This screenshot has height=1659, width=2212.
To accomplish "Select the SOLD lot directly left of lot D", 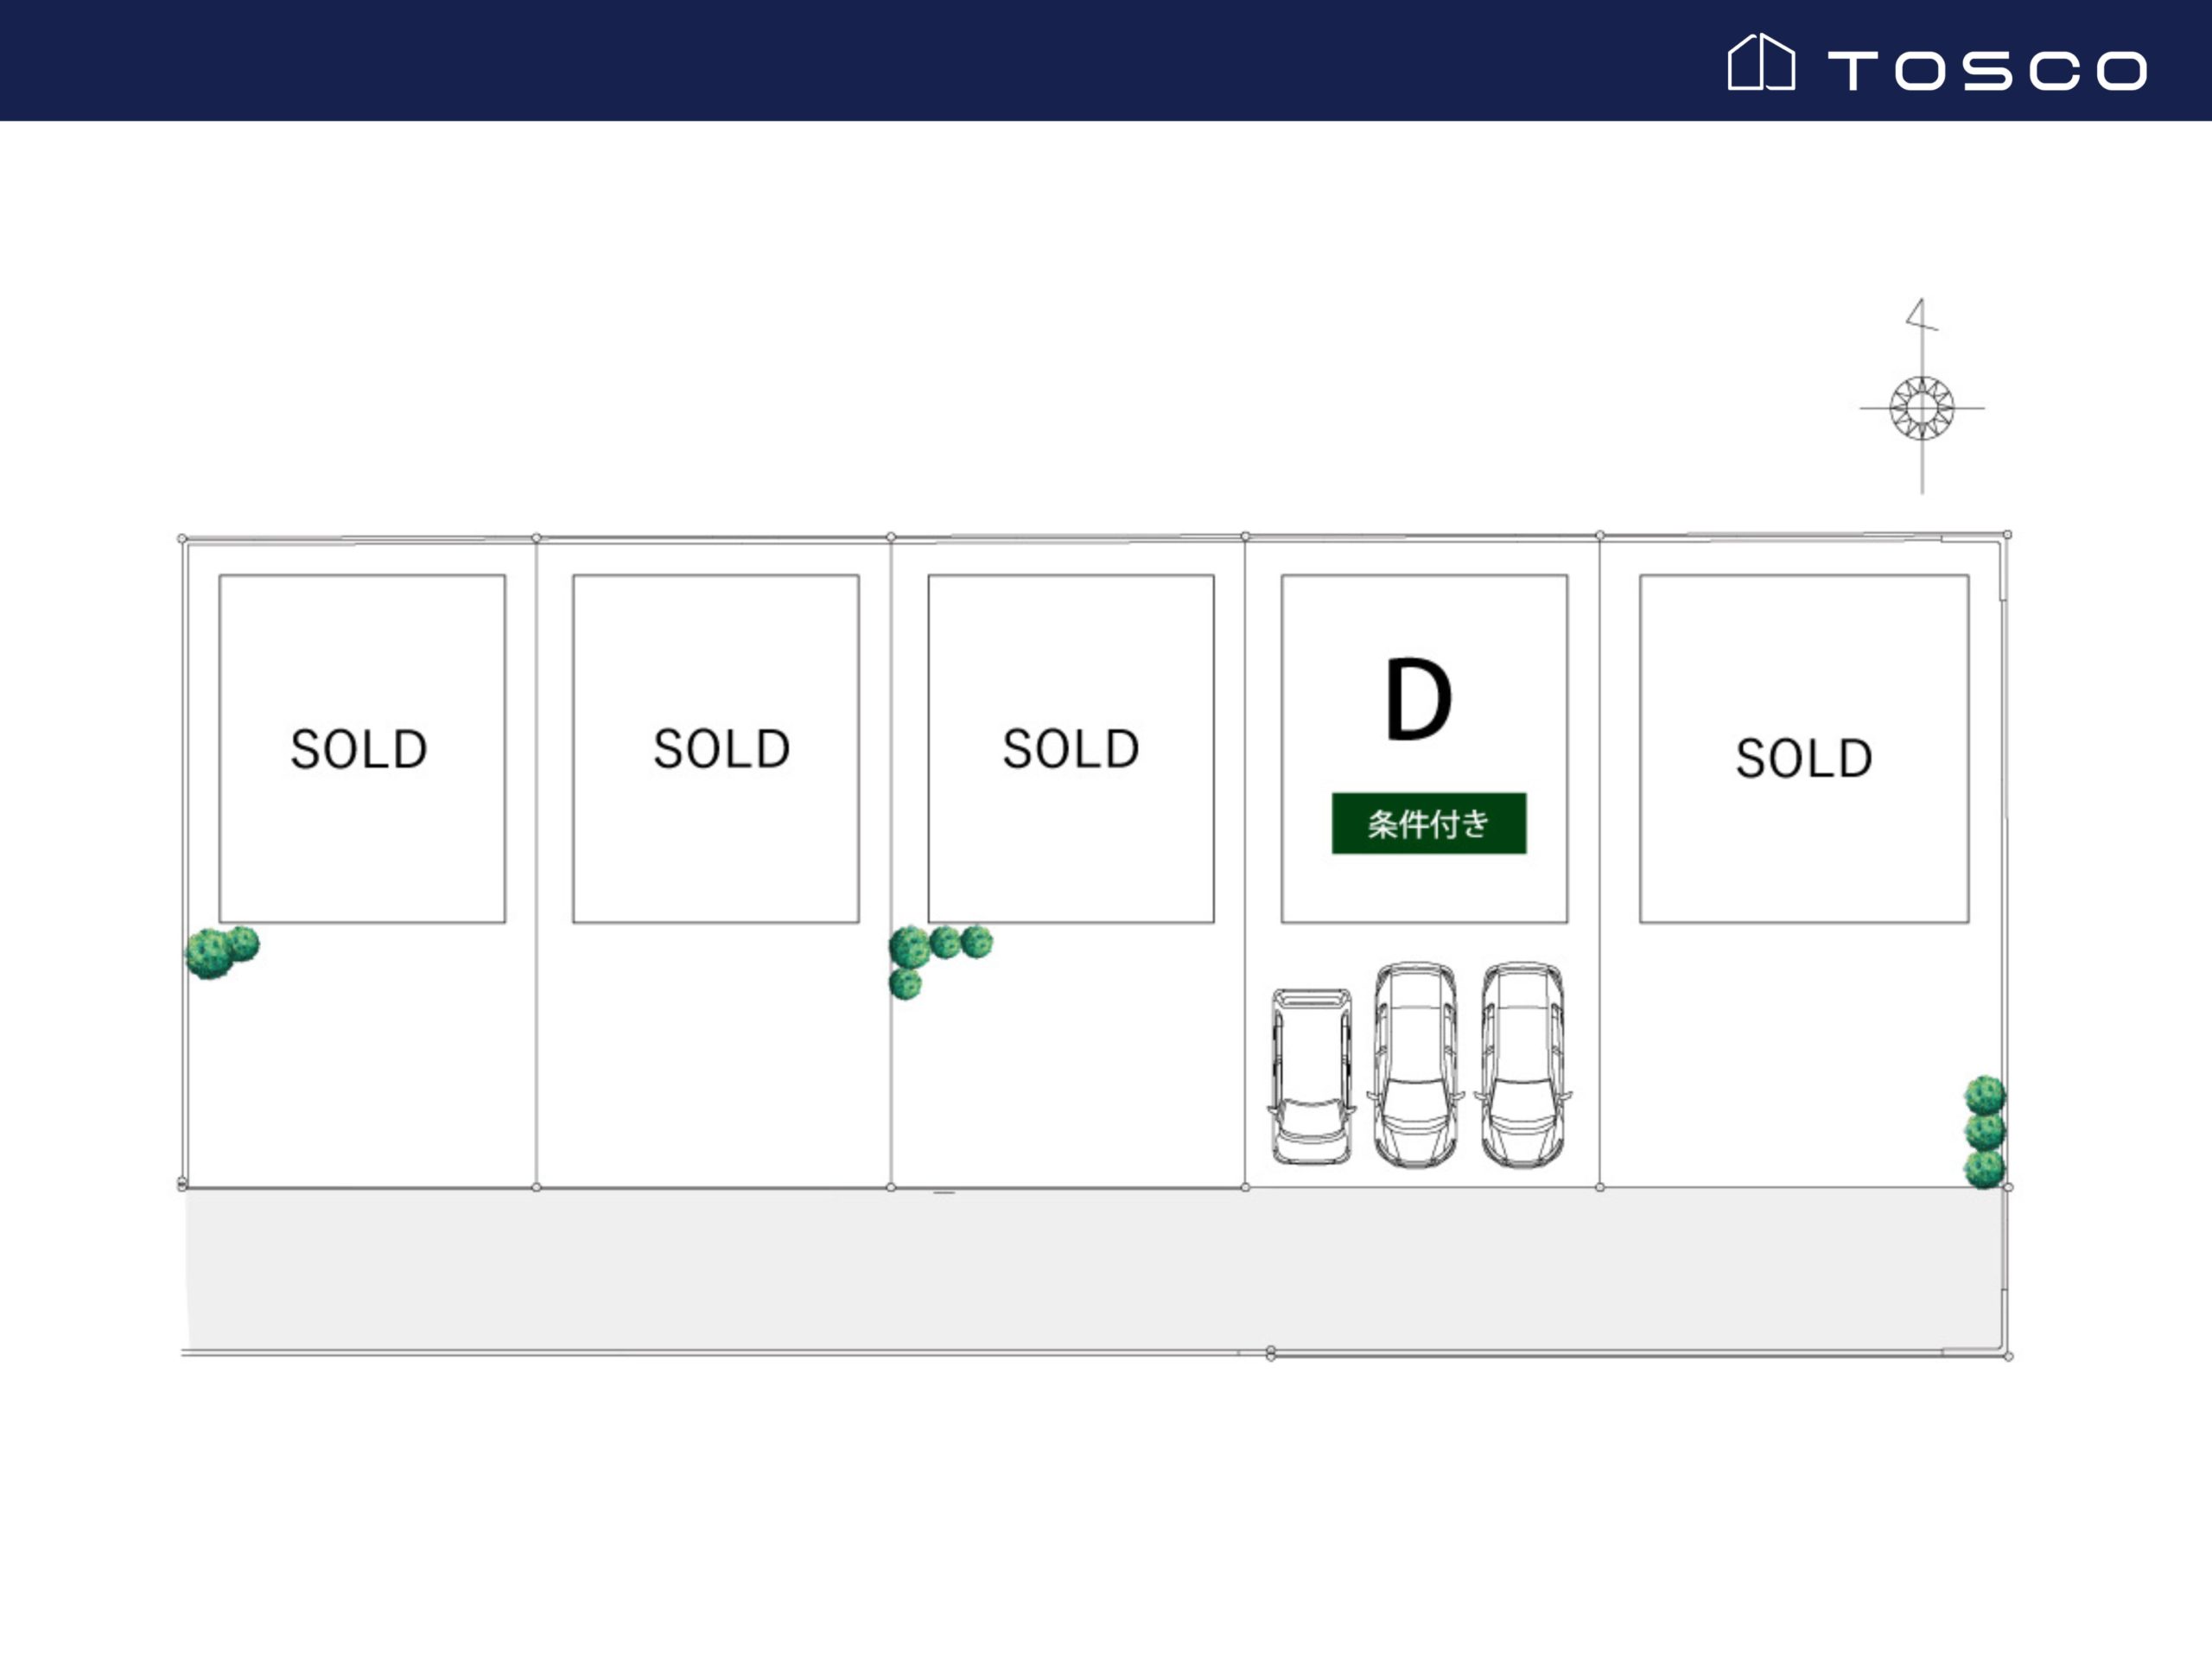I will tap(1070, 748).
